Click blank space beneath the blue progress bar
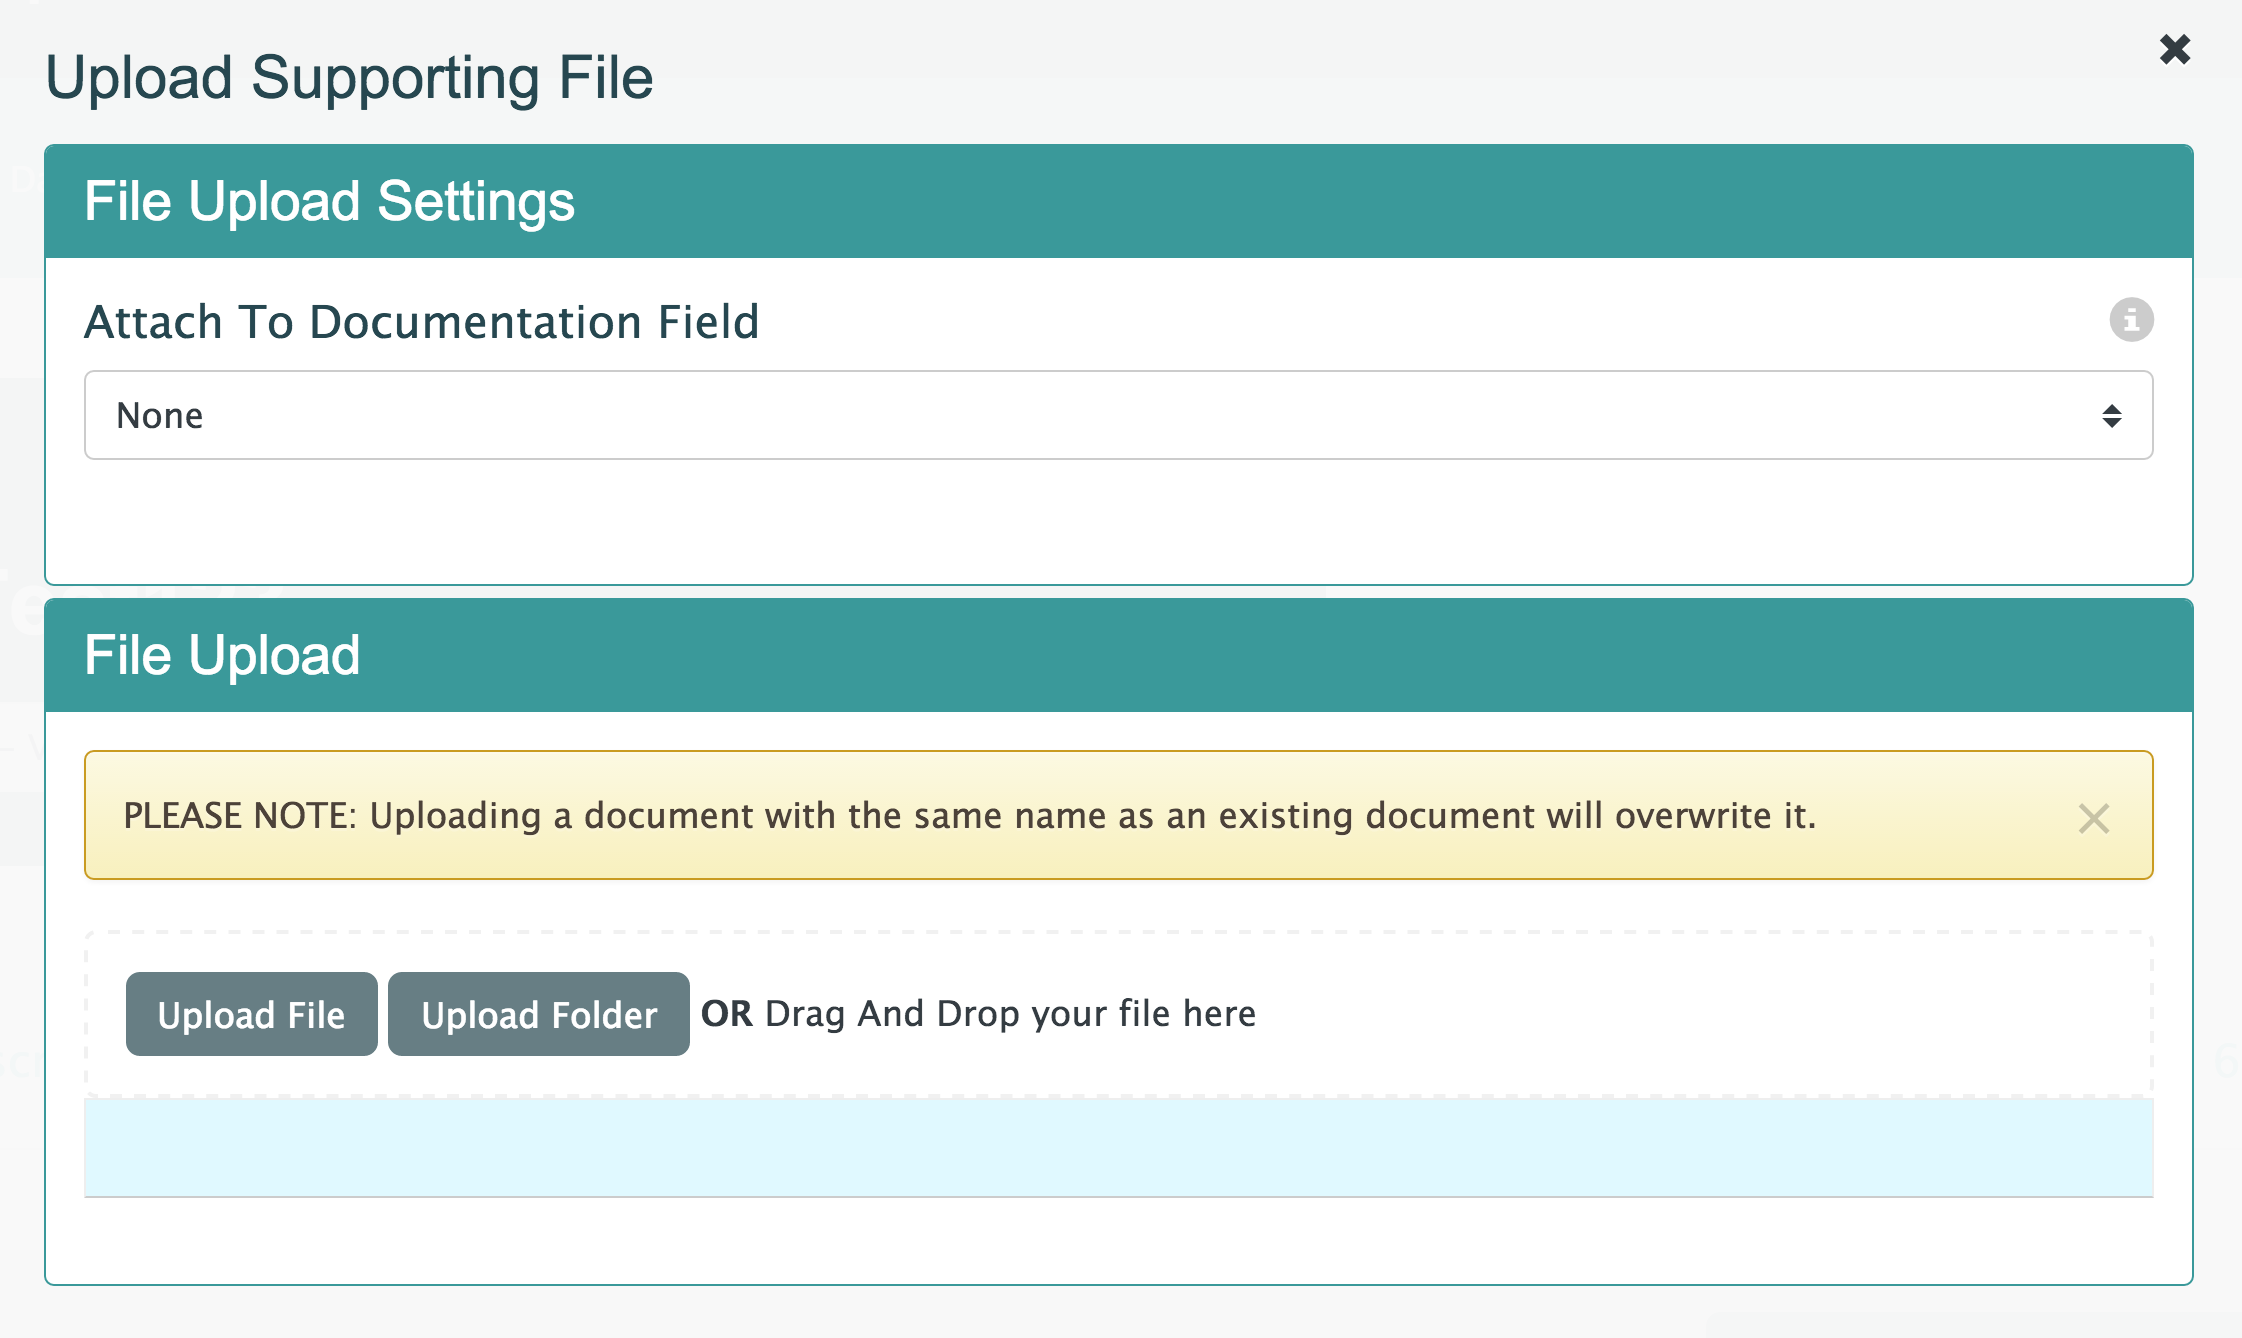 1118,1240
